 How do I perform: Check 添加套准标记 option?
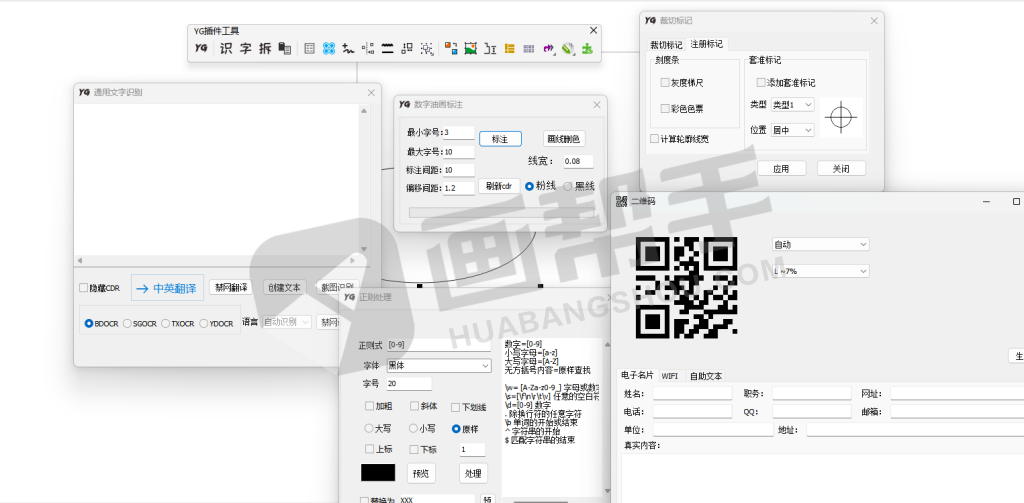point(761,83)
